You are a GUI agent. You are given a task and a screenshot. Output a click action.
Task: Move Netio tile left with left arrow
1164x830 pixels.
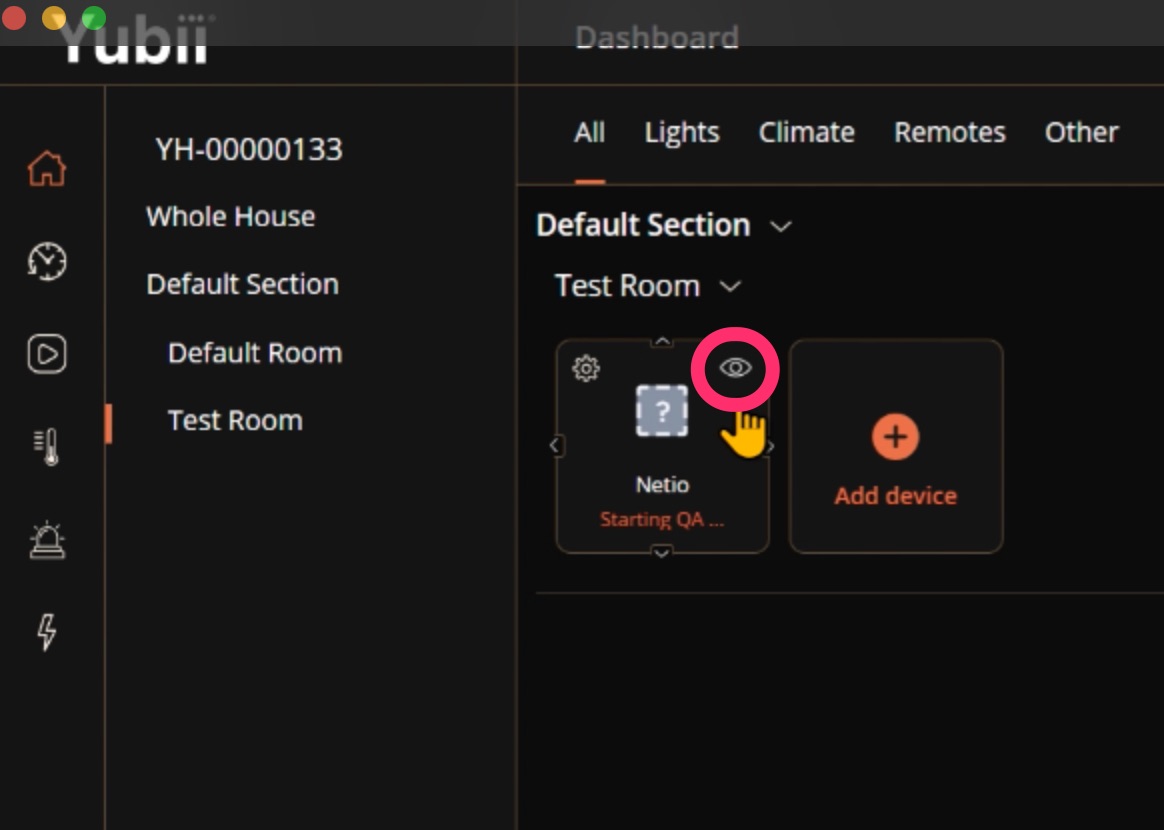point(554,445)
